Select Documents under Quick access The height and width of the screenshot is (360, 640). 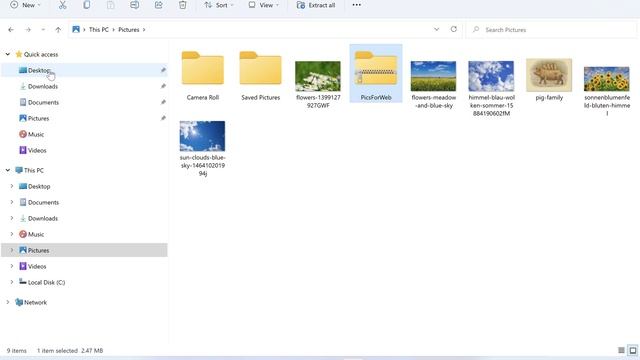[84, 102]
